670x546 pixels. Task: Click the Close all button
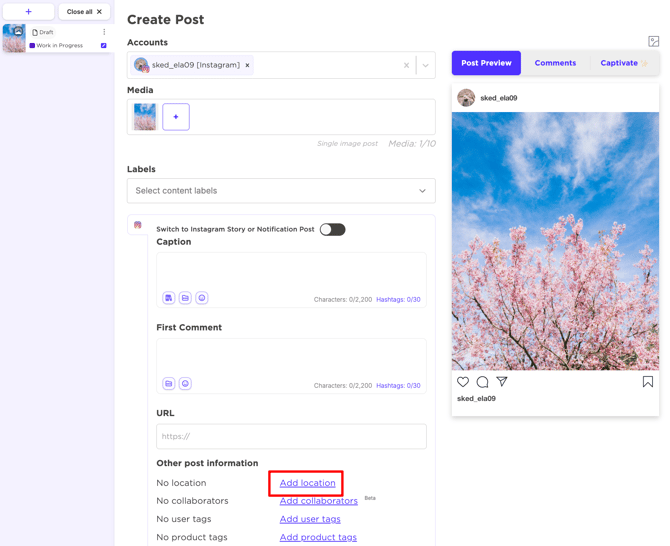point(84,12)
